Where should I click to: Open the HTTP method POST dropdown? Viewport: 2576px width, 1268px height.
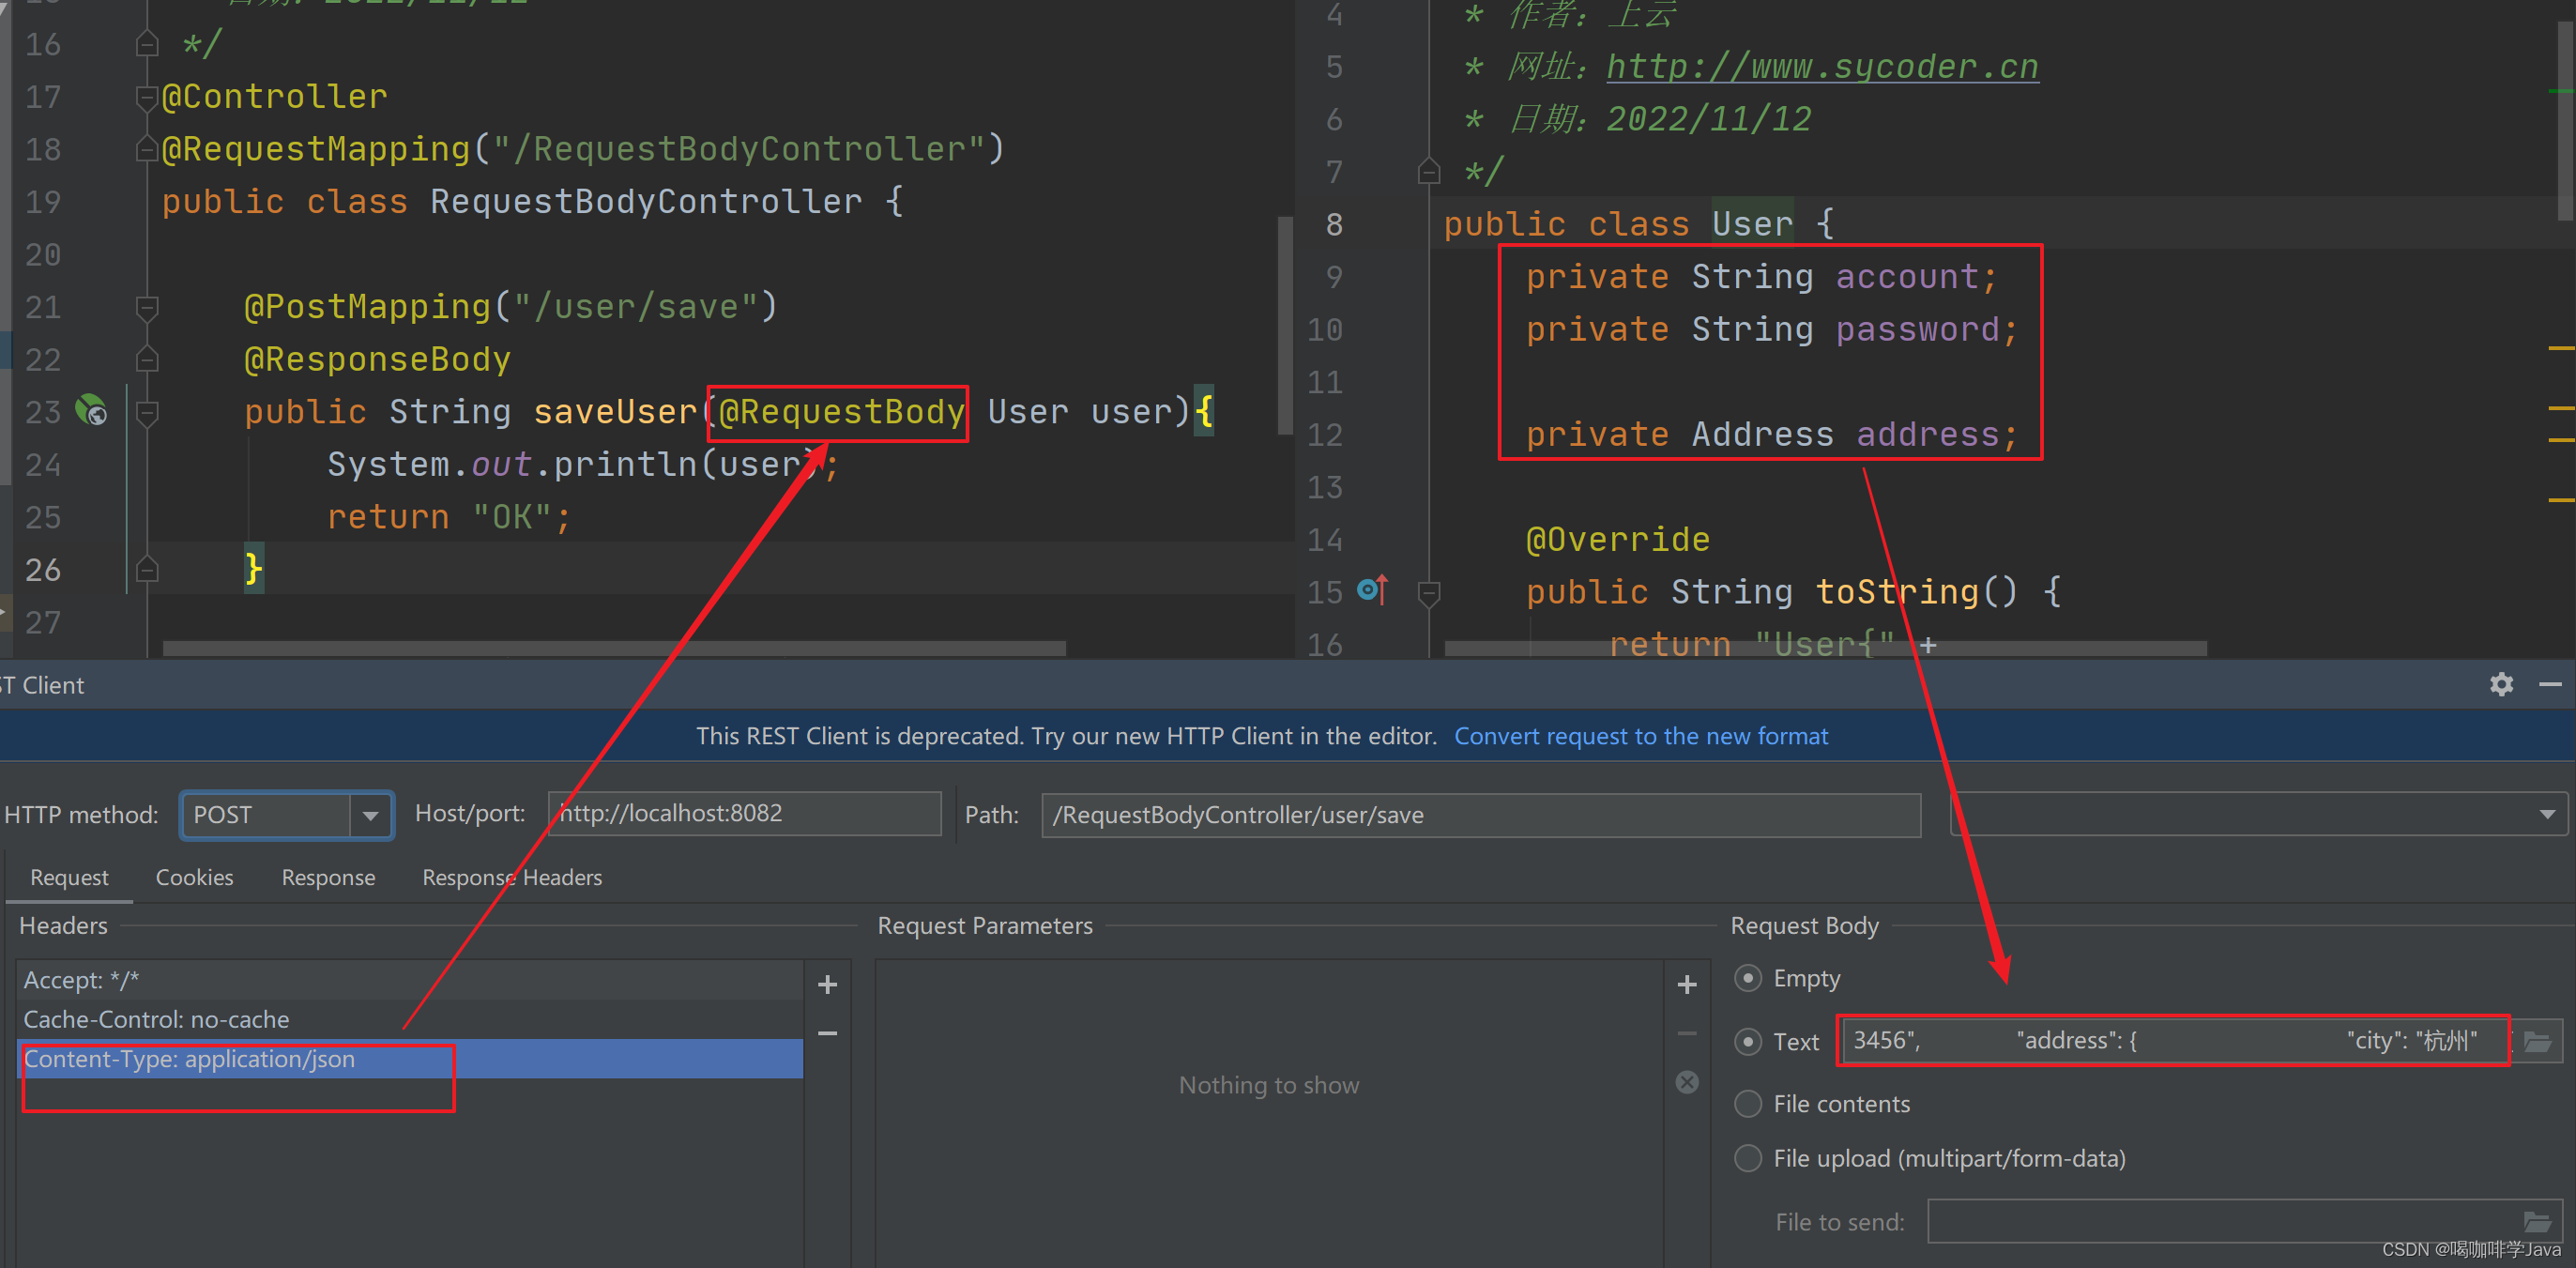pos(370,815)
